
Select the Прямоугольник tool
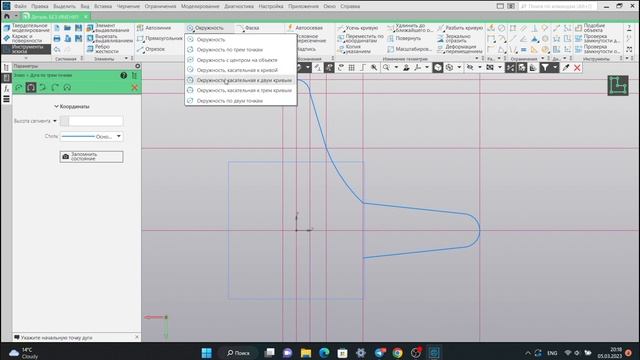[x=160, y=38]
